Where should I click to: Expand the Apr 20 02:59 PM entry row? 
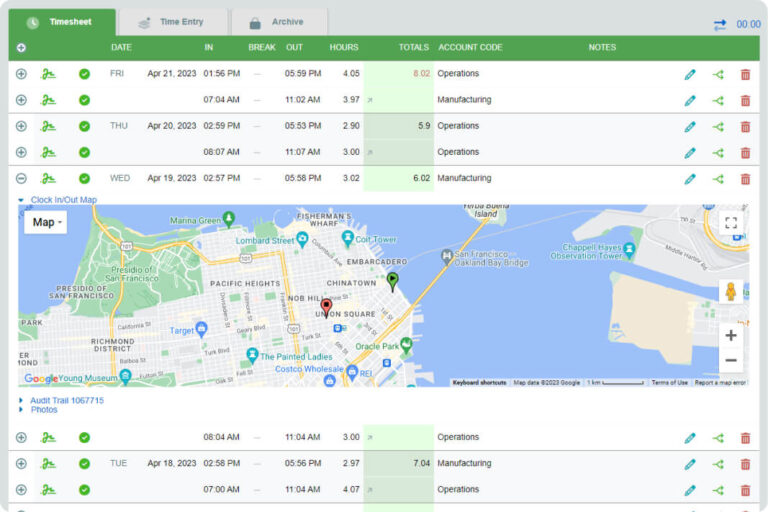tap(21, 126)
